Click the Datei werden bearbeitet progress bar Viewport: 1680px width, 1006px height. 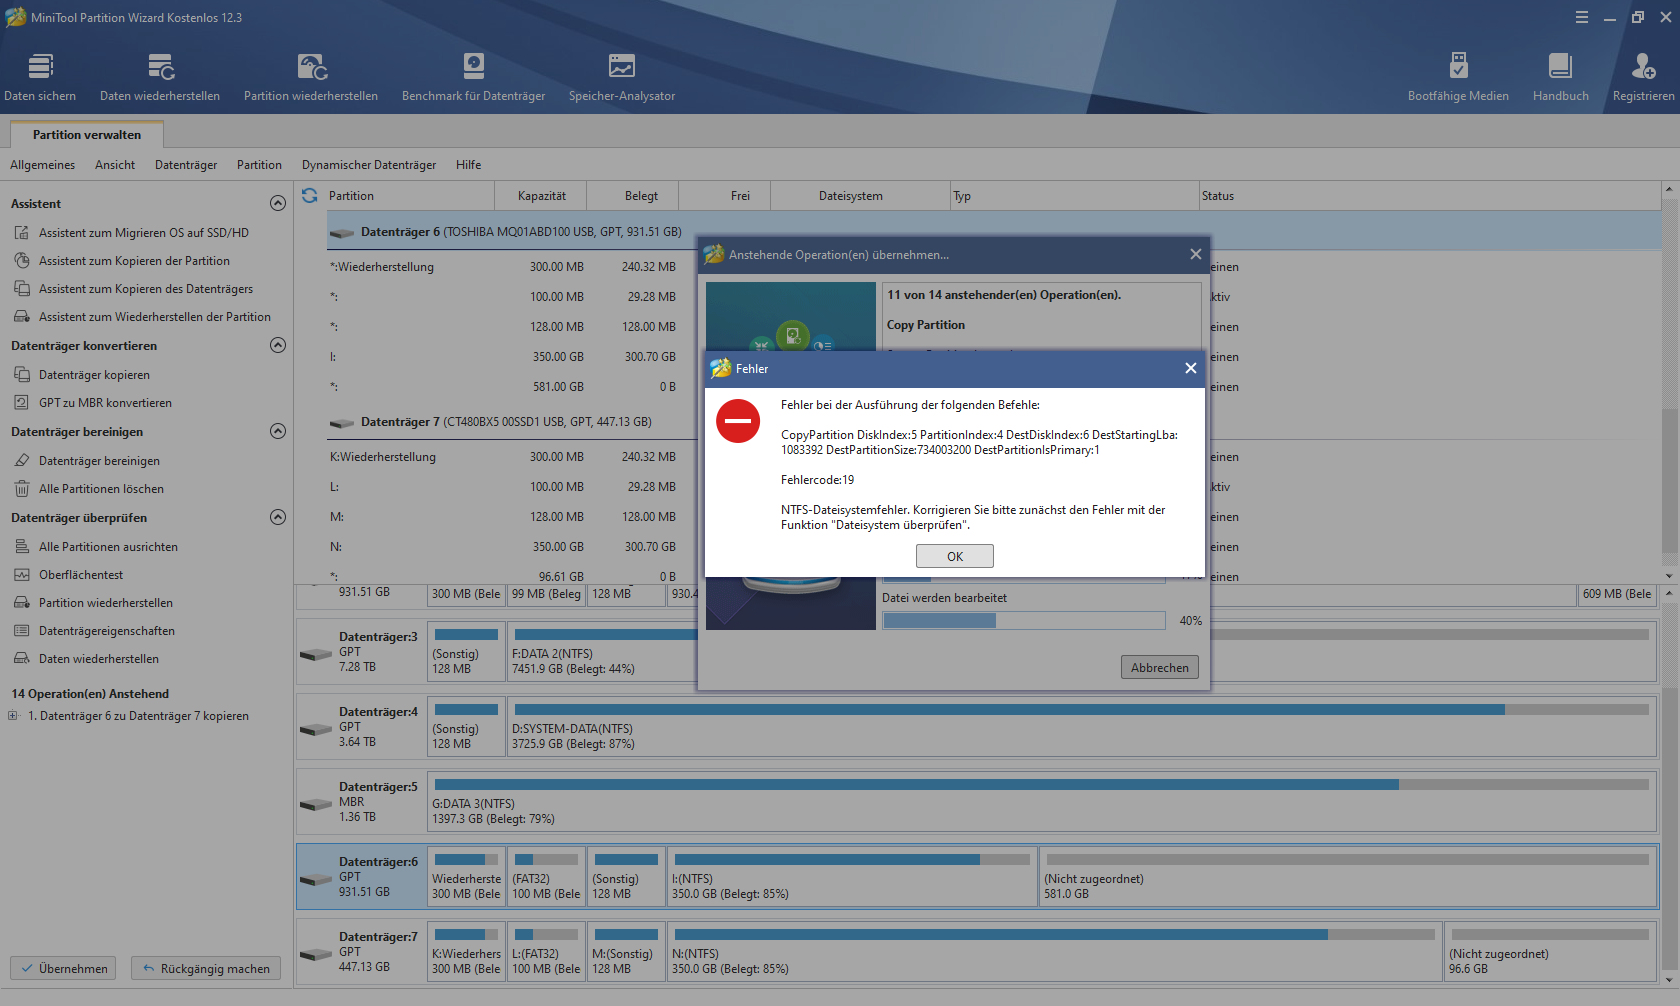1024,621
